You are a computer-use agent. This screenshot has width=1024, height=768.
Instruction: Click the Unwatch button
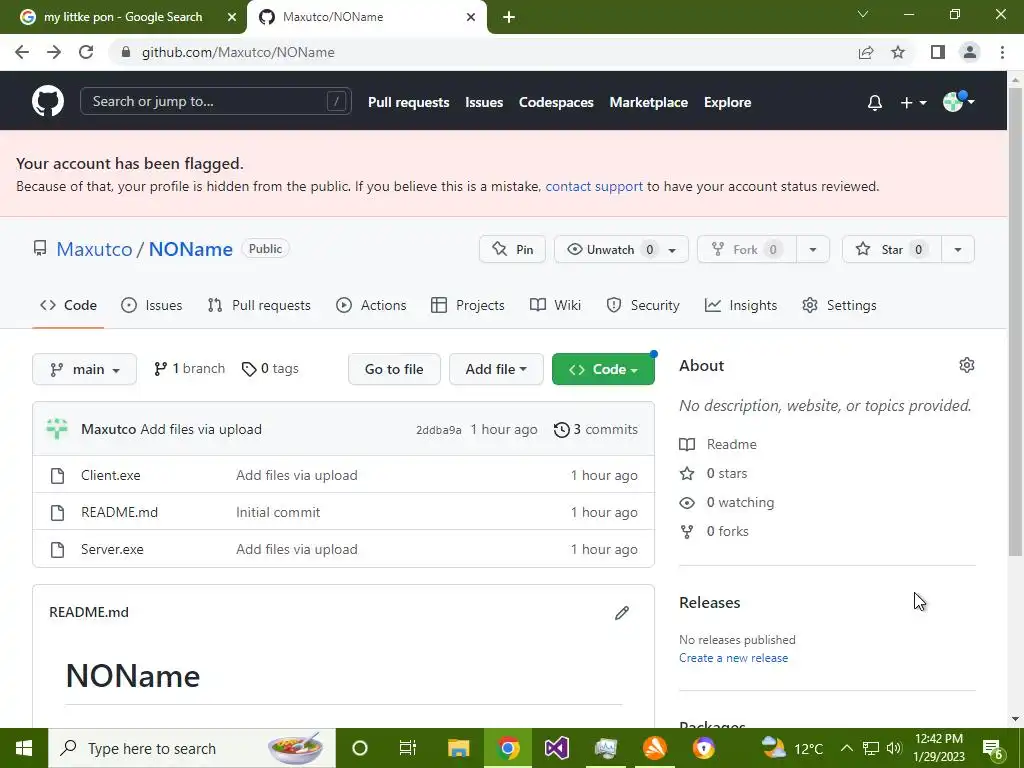tap(620, 249)
